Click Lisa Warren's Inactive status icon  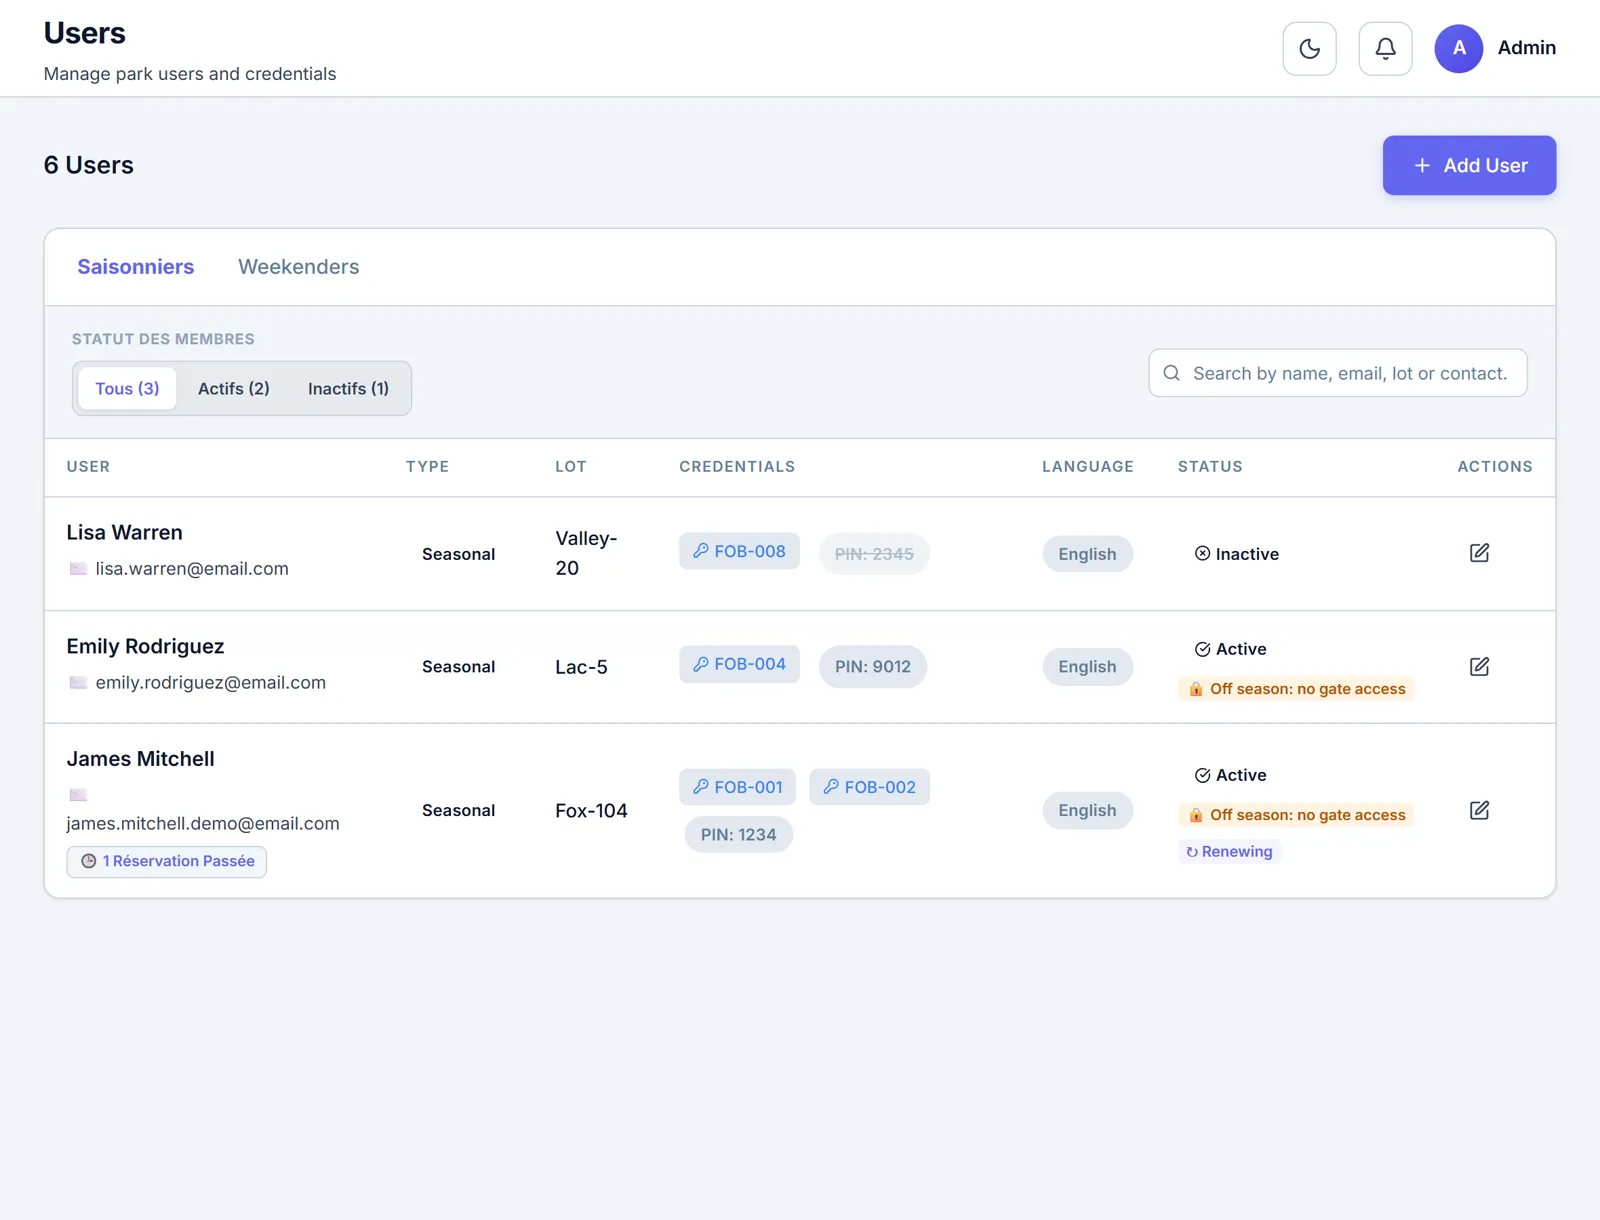click(x=1202, y=554)
